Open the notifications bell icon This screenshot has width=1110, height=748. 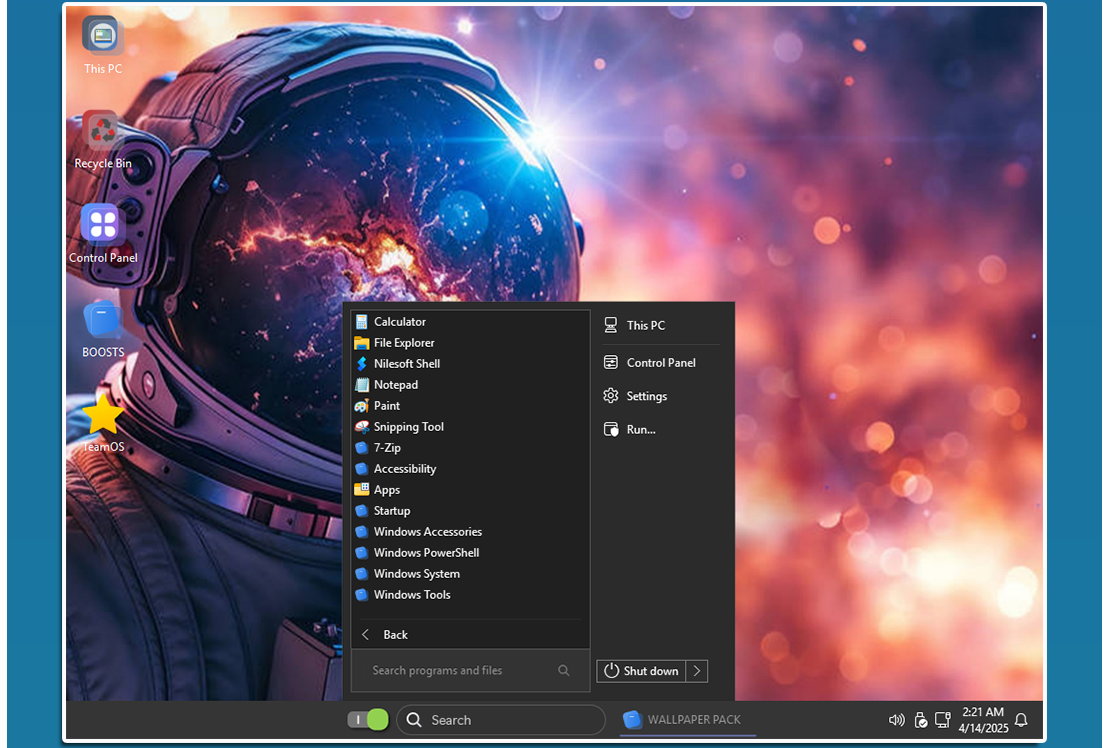[x=1021, y=720]
